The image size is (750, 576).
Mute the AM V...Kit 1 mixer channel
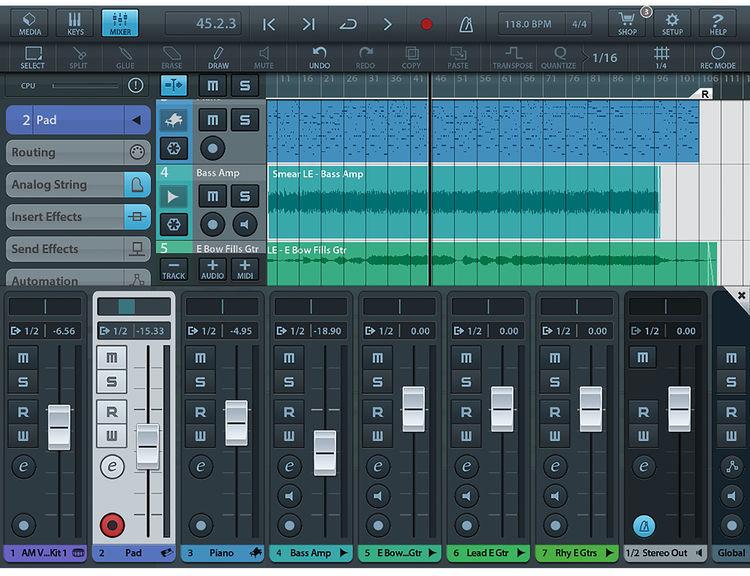coord(23,358)
